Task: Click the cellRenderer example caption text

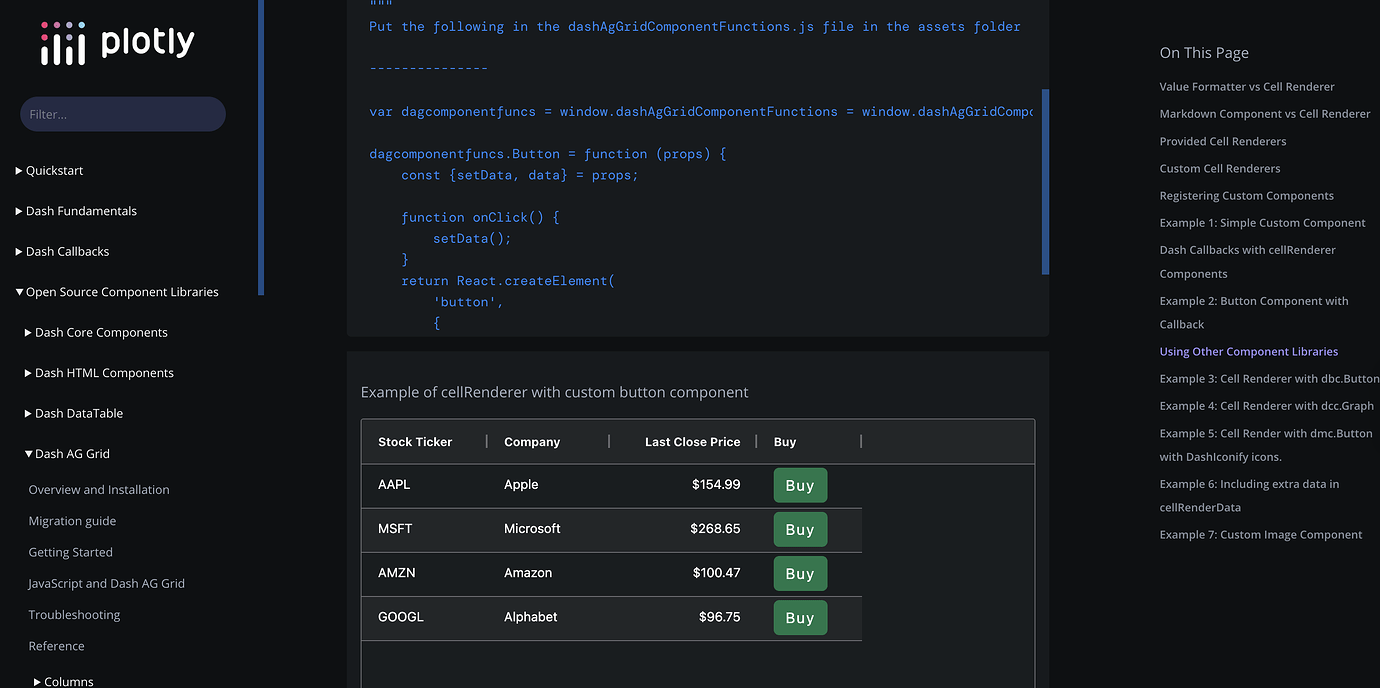Action: 554,392
